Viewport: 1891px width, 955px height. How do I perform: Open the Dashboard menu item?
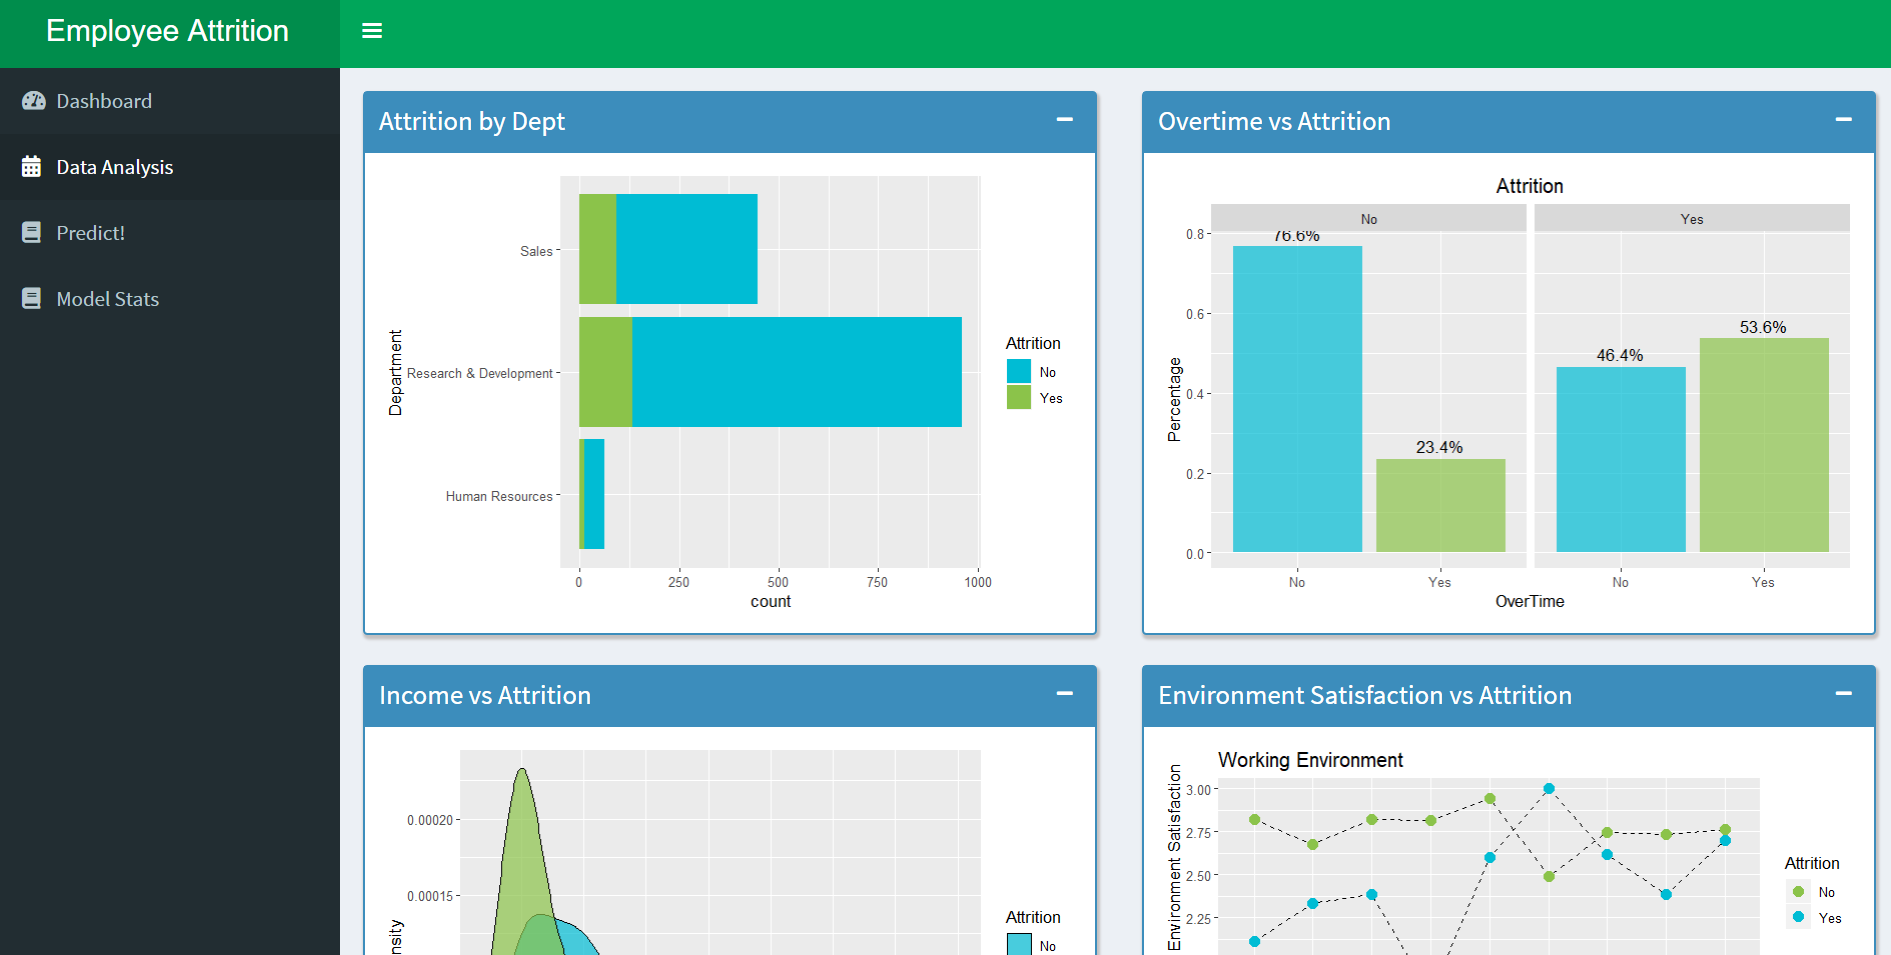(170, 101)
